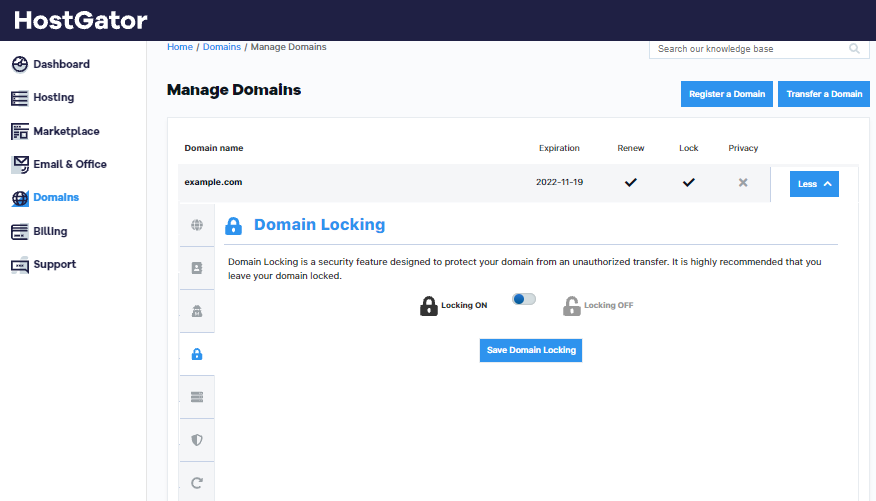Select Email & Office menu item
The height and width of the screenshot is (501, 876).
59,164
